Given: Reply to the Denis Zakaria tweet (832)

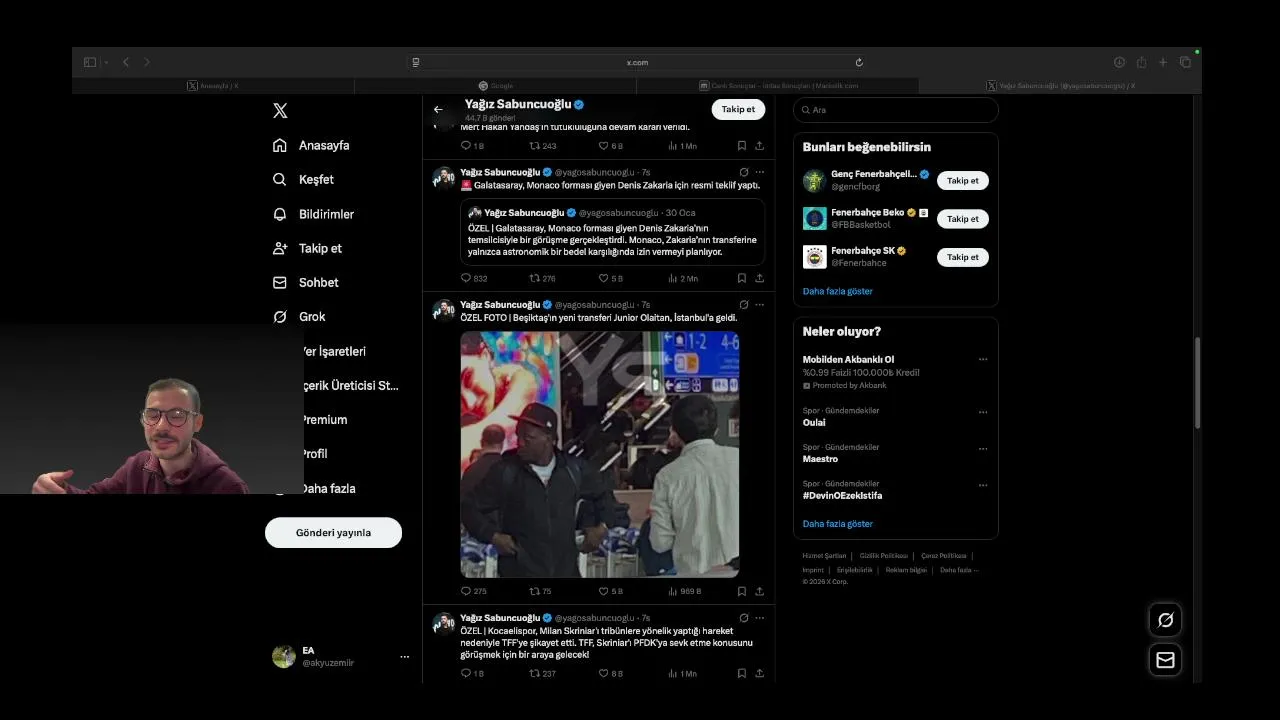Looking at the screenshot, I should coord(474,278).
